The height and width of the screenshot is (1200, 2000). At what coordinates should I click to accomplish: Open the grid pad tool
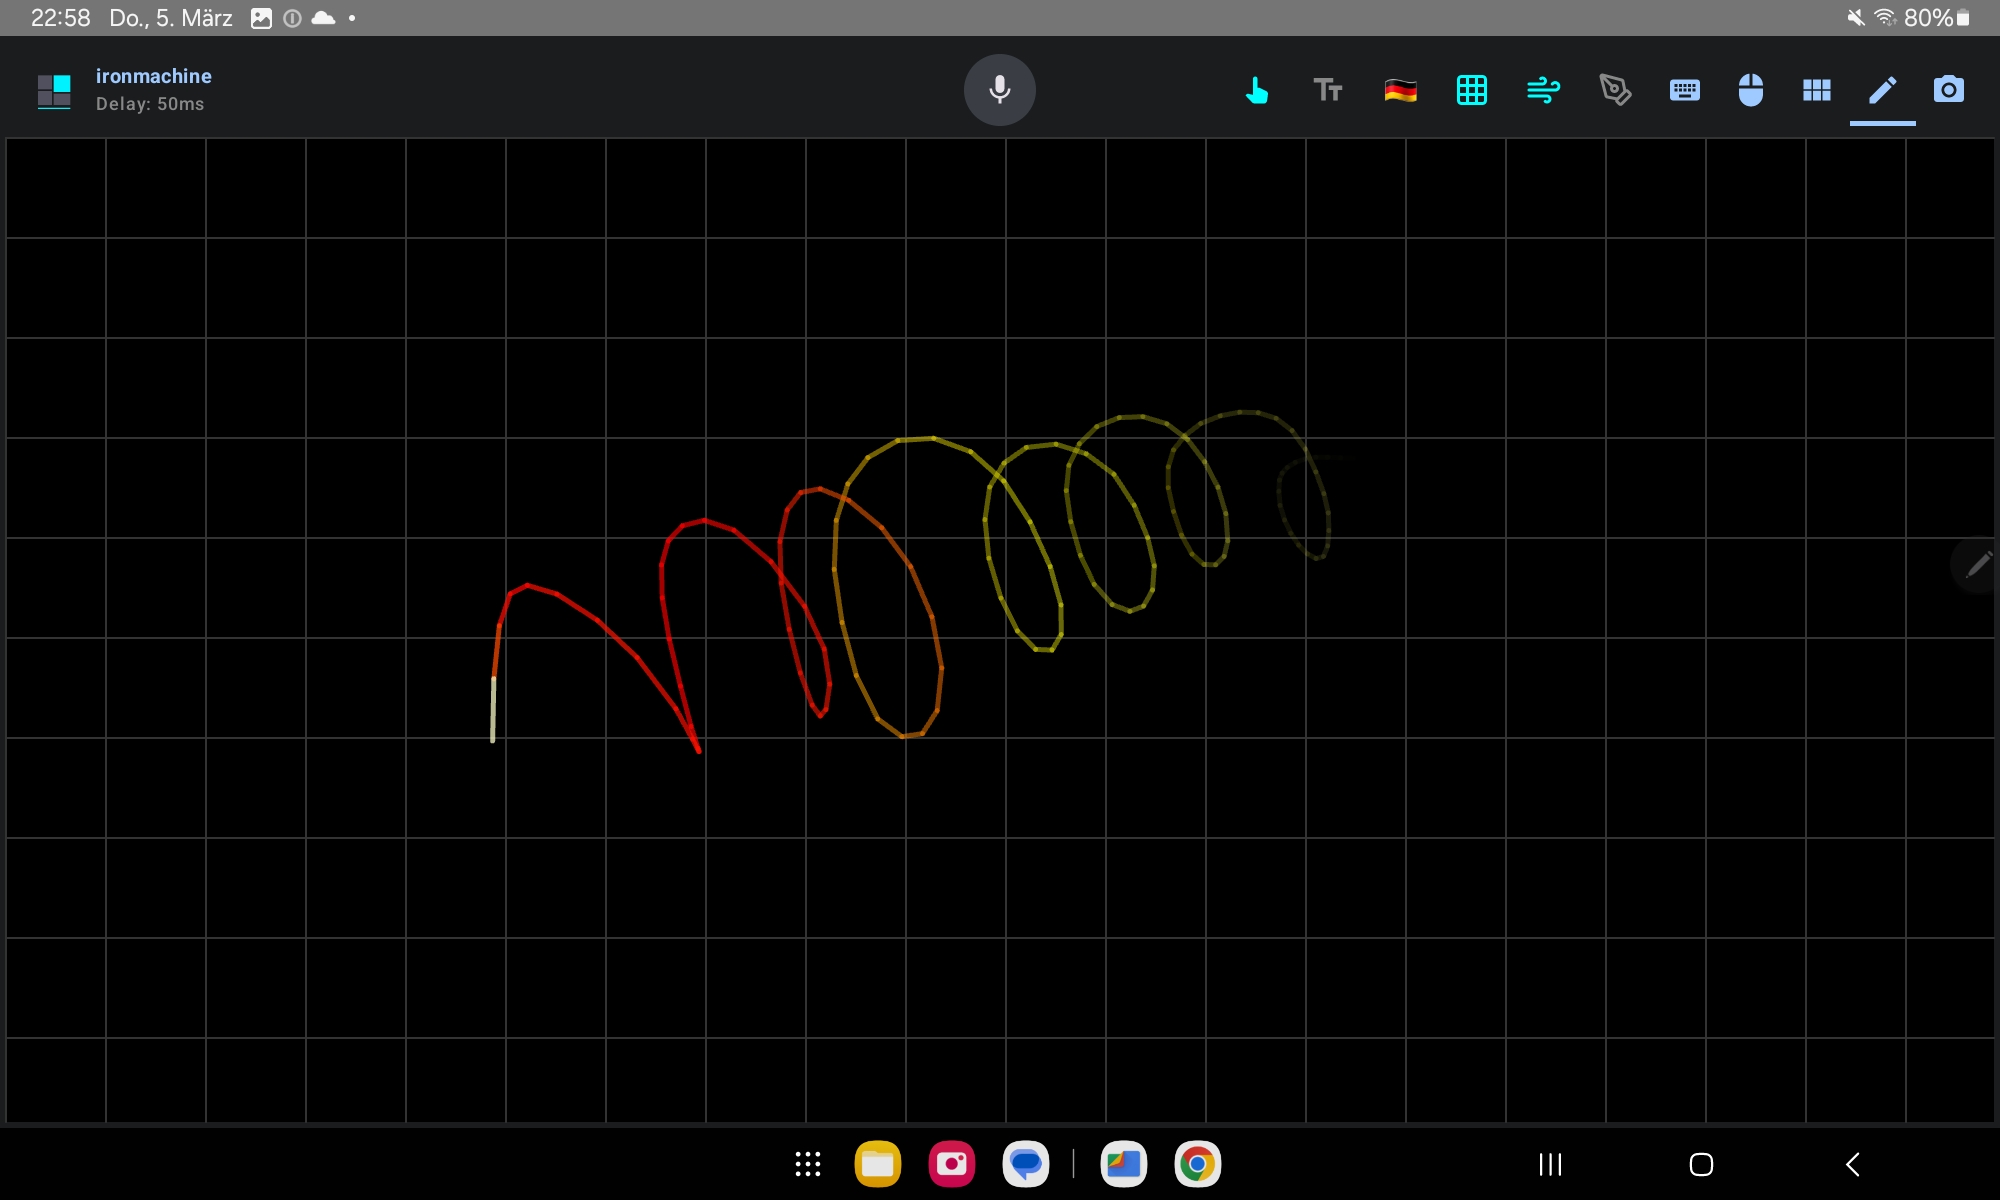1472,90
